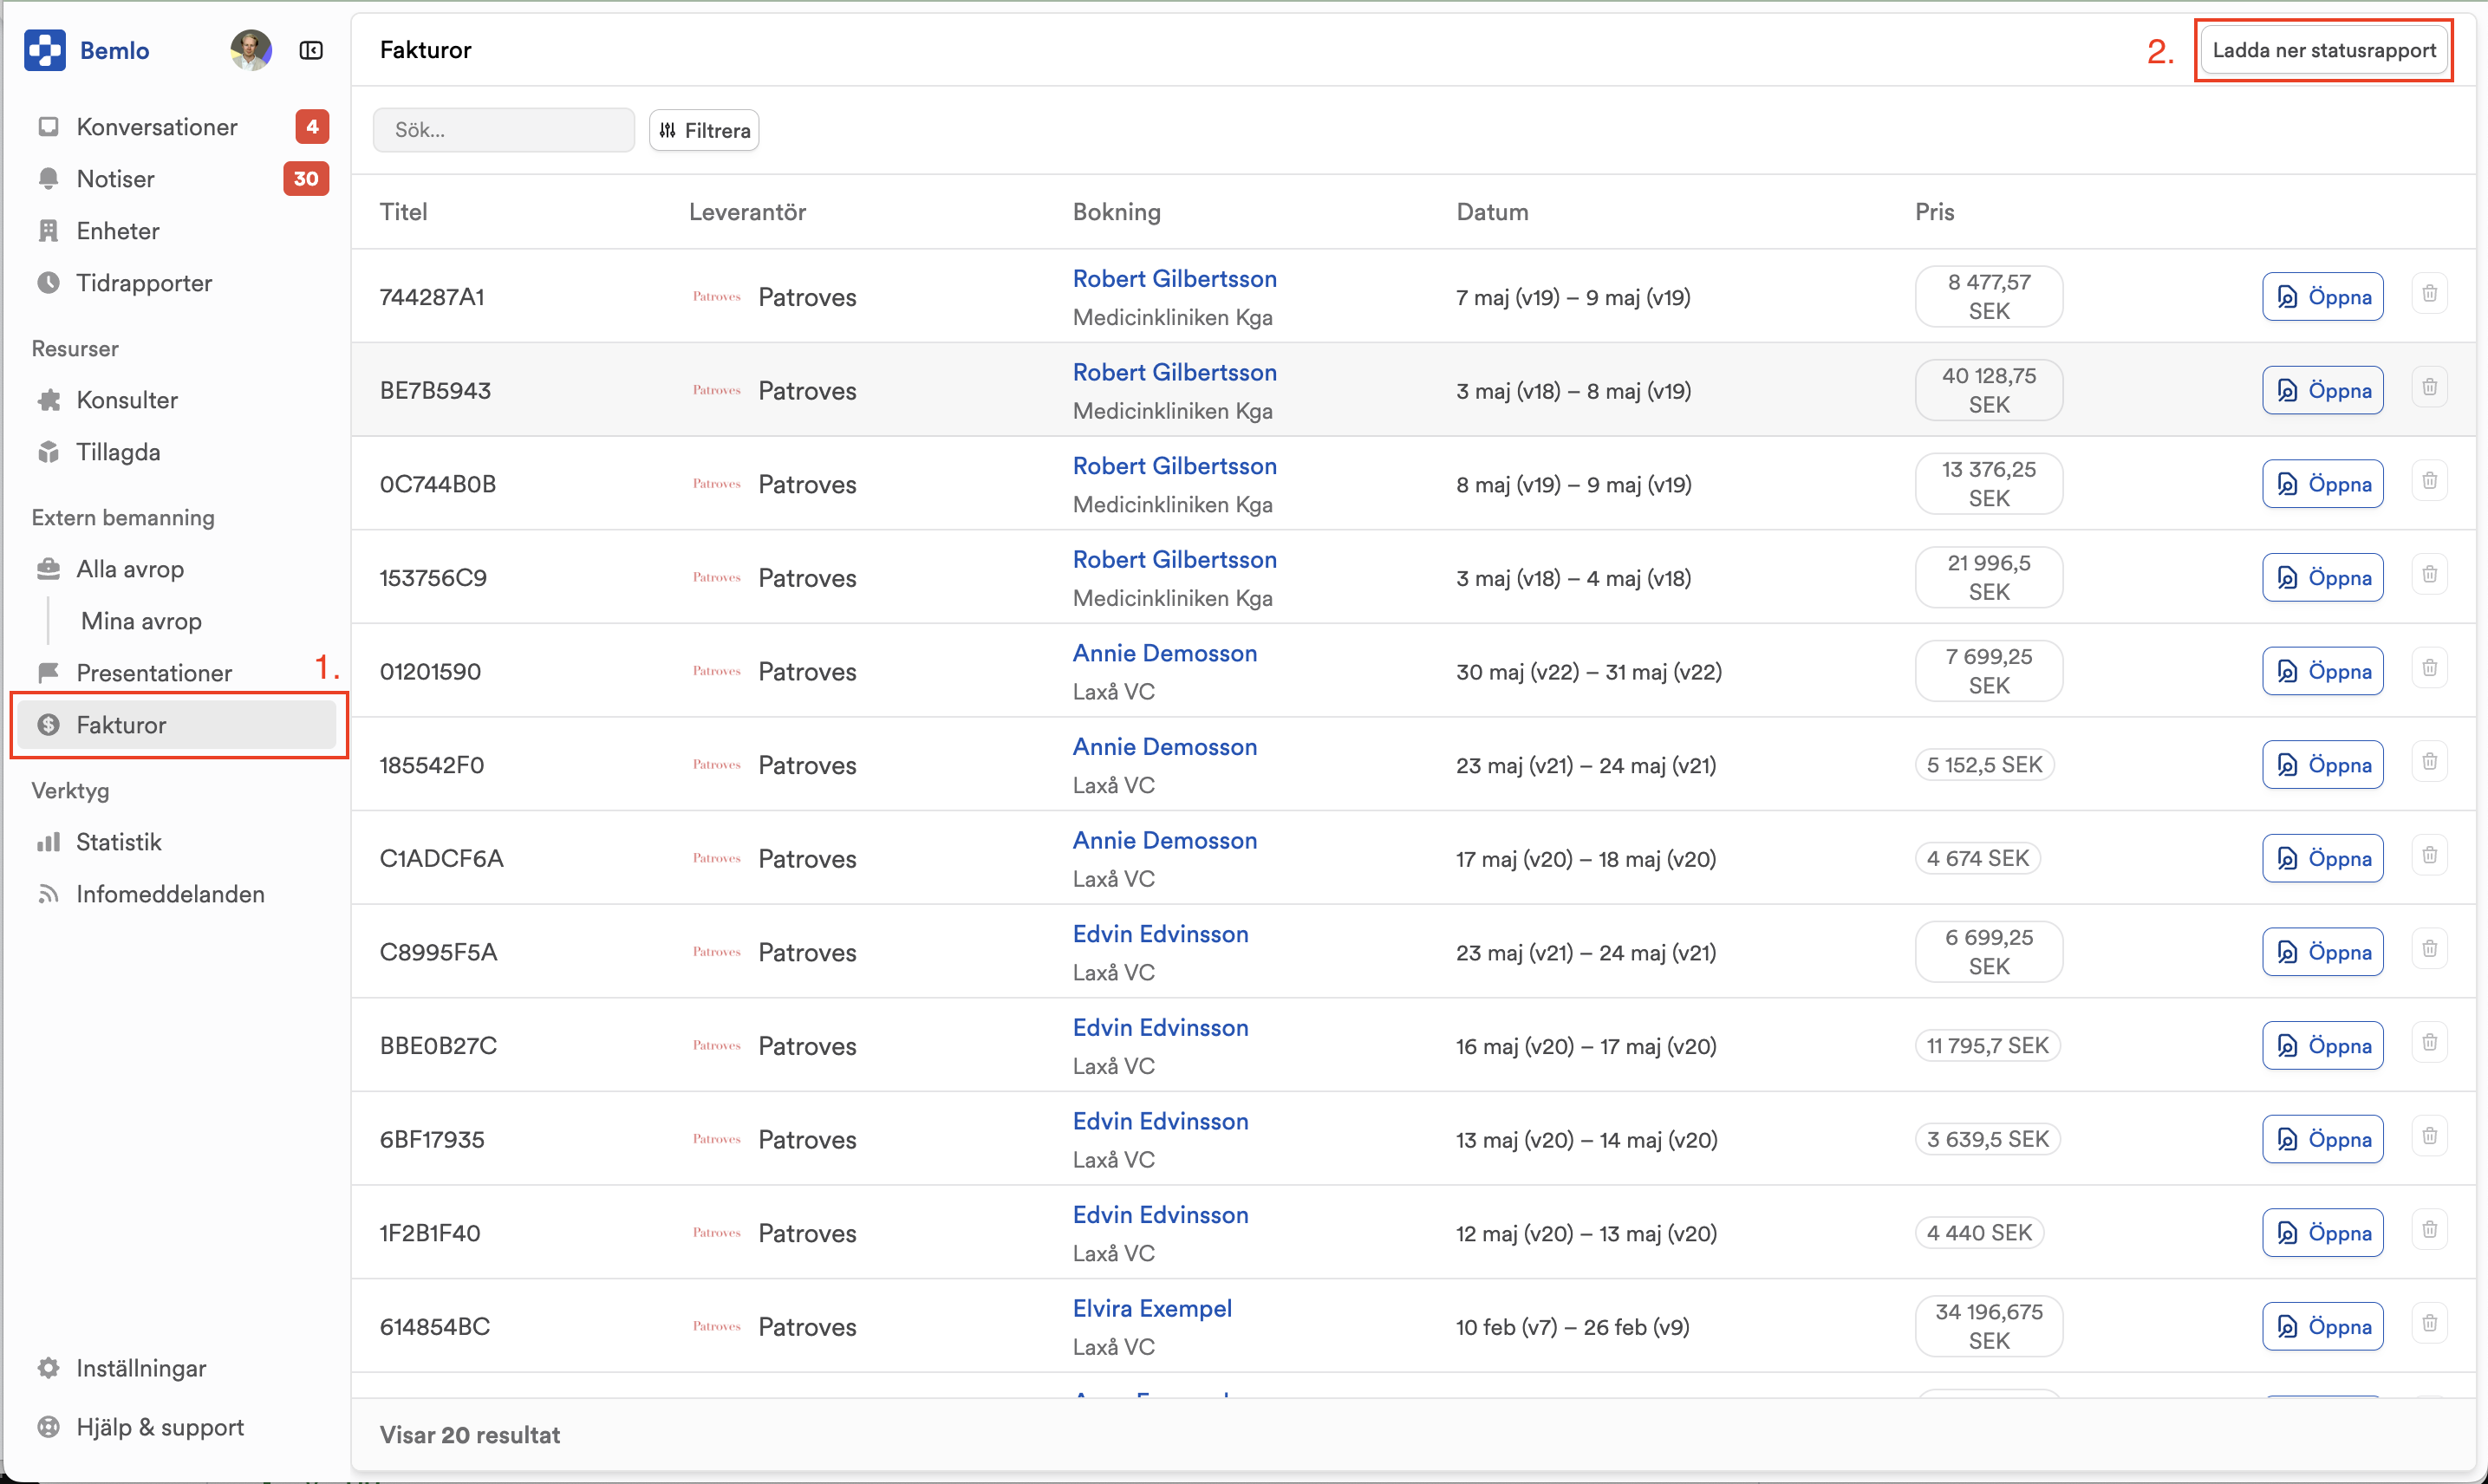2488x1484 pixels.
Task: Delete invoice 614854BC with trash icon
Action: pos(2430,1324)
